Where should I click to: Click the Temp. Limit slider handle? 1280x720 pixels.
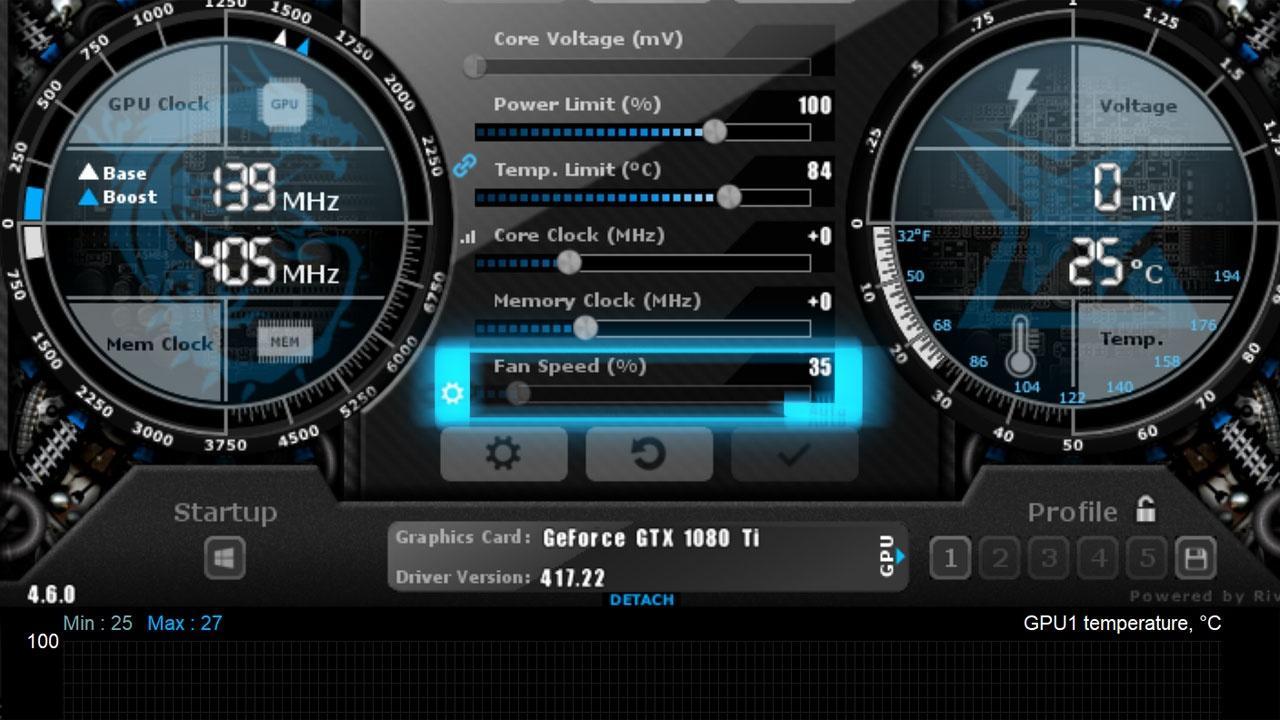729,196
